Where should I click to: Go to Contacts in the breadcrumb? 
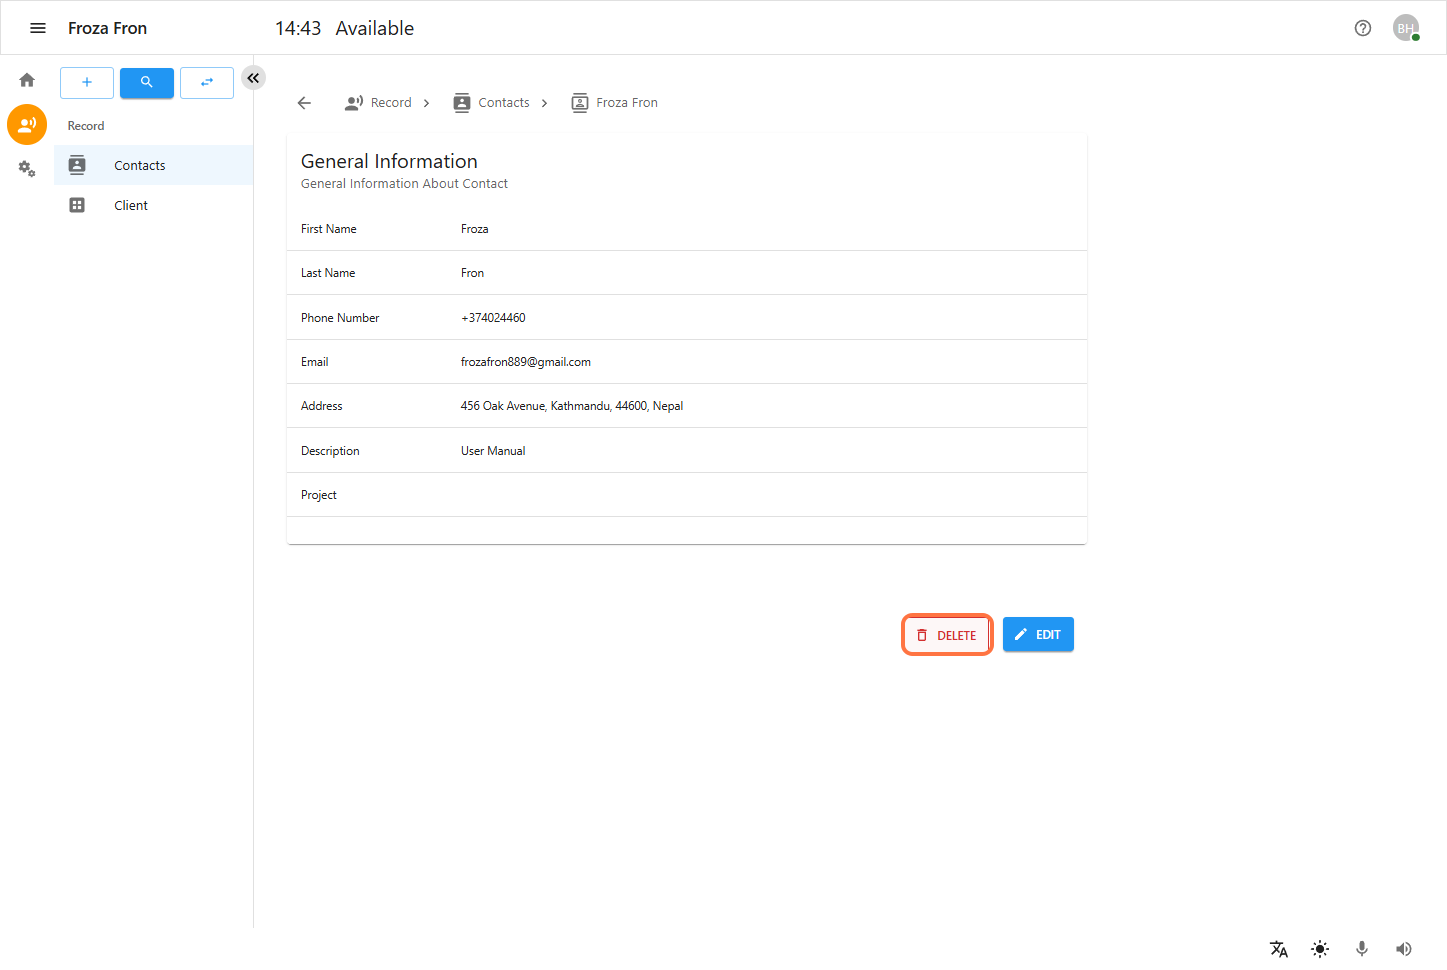point(503,103)
